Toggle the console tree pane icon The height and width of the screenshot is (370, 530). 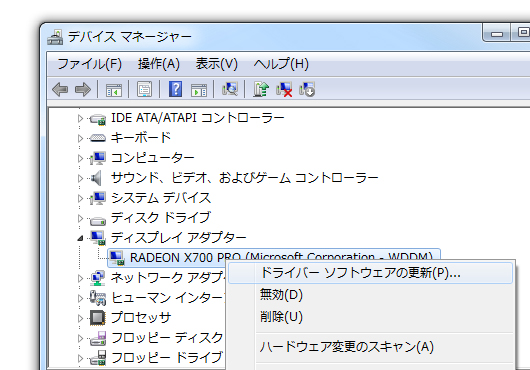[114, 90]
